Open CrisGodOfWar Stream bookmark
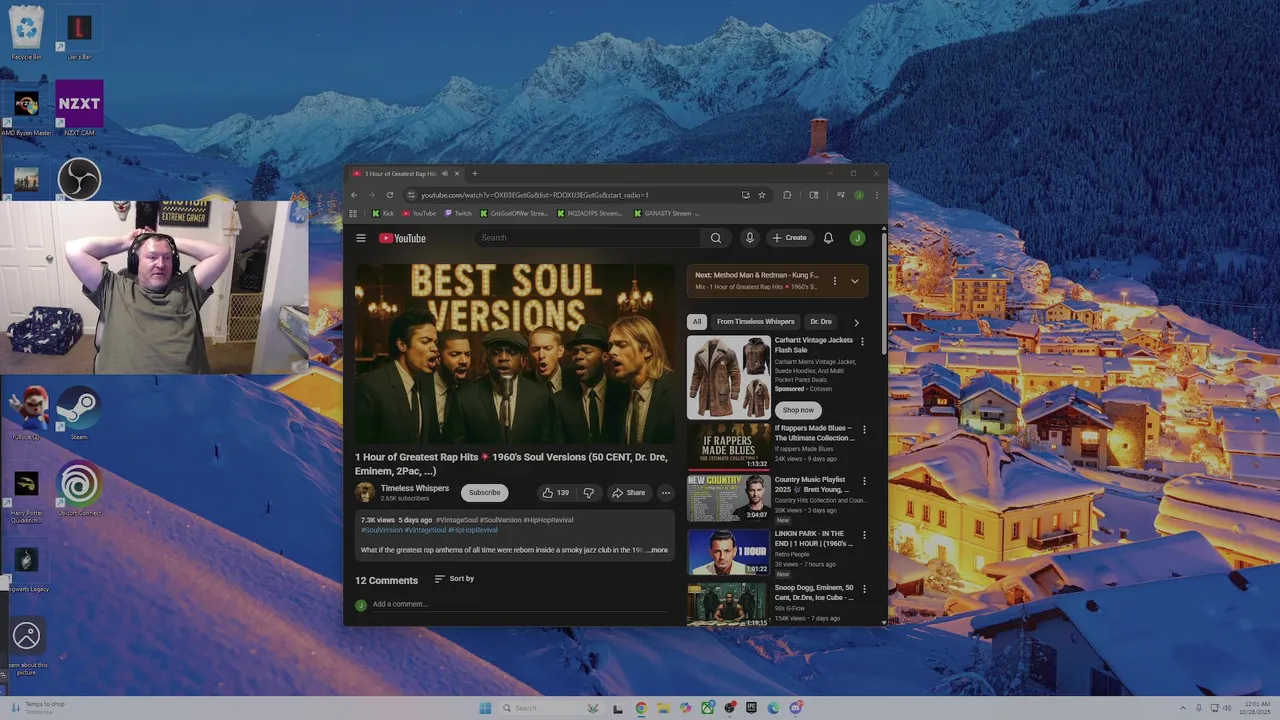 tap(514, 213)
